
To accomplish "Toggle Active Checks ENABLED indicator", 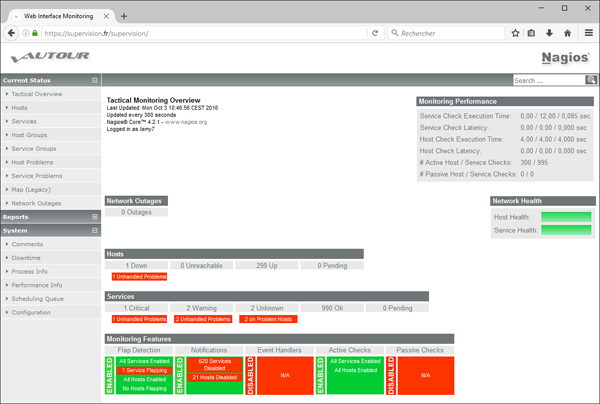I will click(319, 374).
